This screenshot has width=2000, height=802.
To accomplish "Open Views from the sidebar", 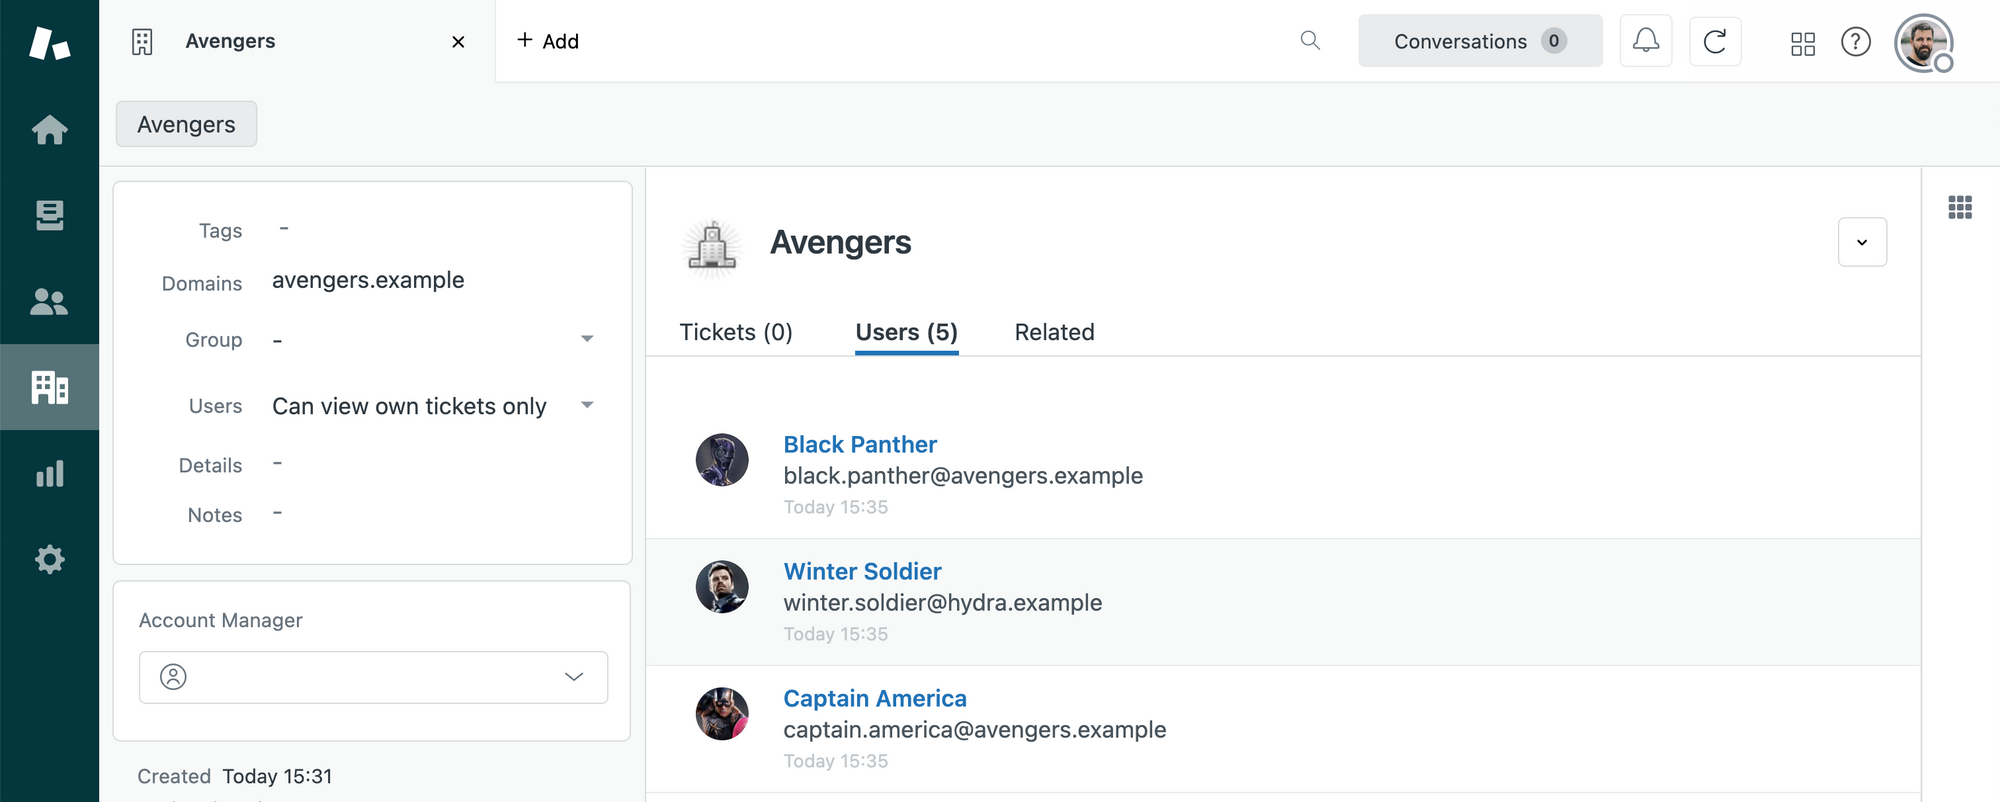I will 49,215.
